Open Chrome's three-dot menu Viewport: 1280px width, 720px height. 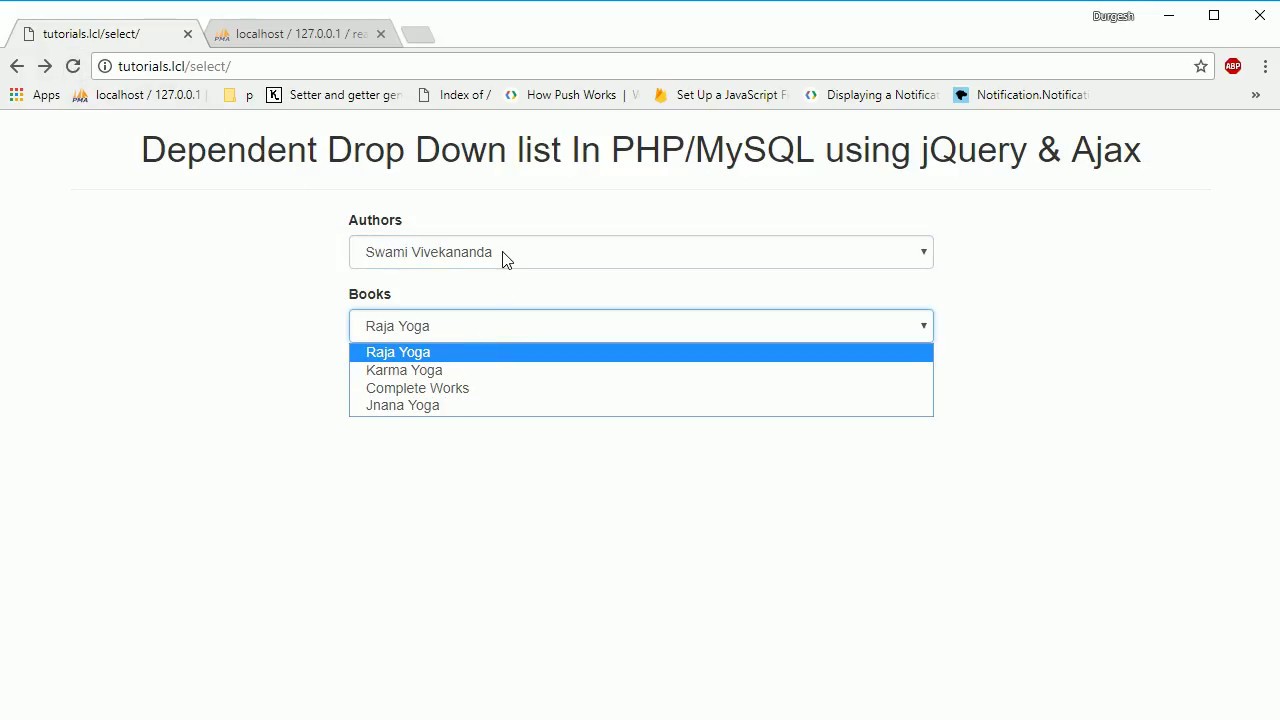coord(1265,66)
